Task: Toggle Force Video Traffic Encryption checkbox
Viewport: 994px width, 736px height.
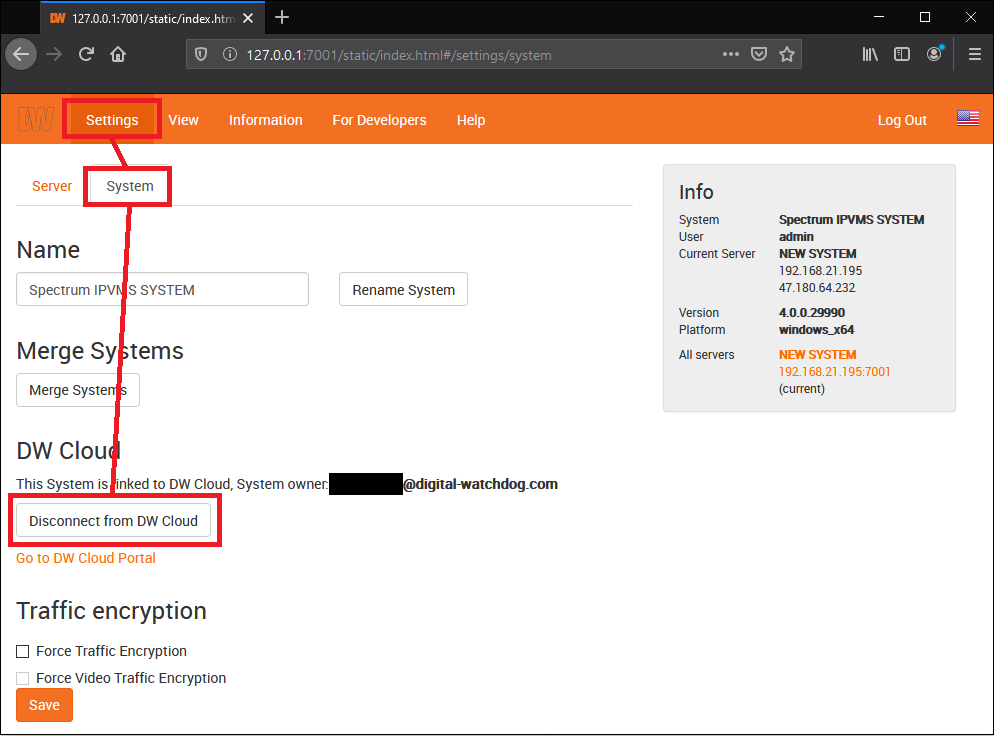Action: click(x=23, y=678)
